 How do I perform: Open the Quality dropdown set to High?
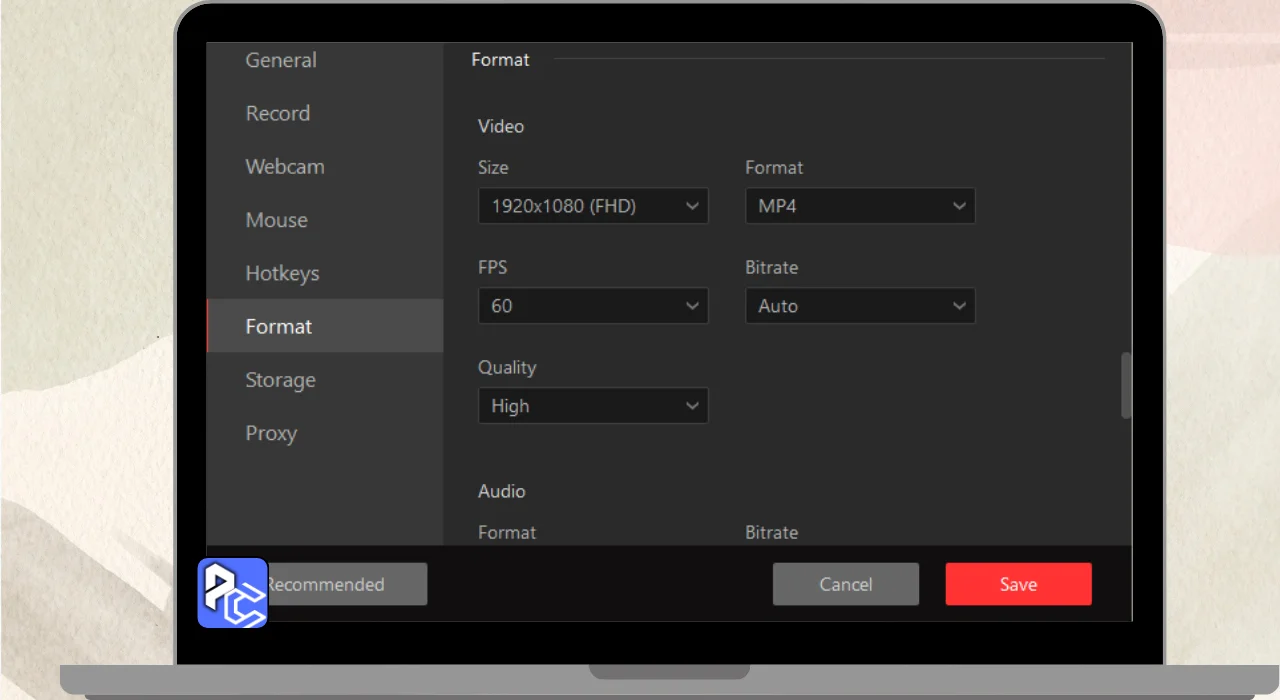point(592,406)
